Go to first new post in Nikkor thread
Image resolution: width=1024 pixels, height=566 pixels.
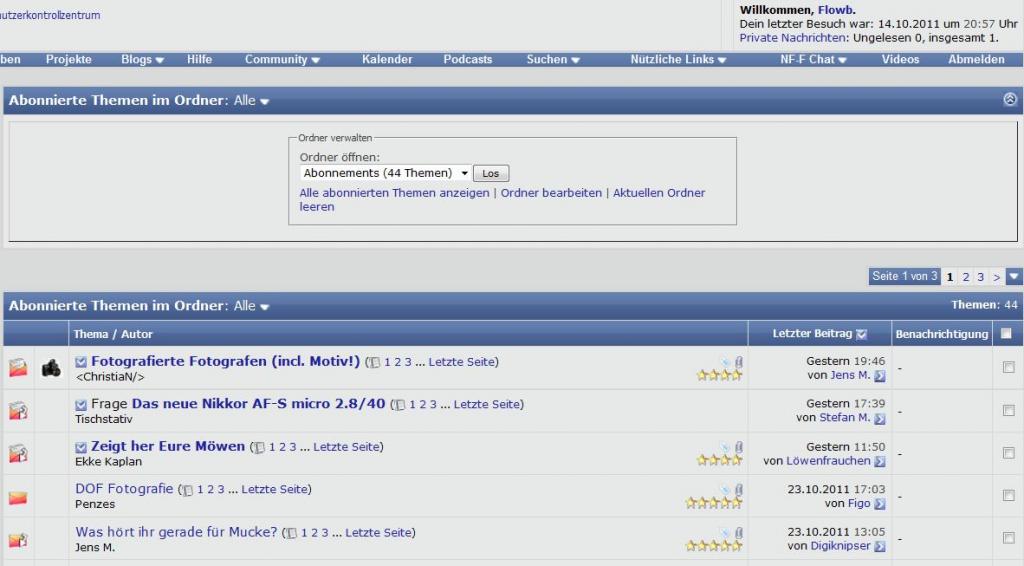pyautogui.click(x=81, y=405)
